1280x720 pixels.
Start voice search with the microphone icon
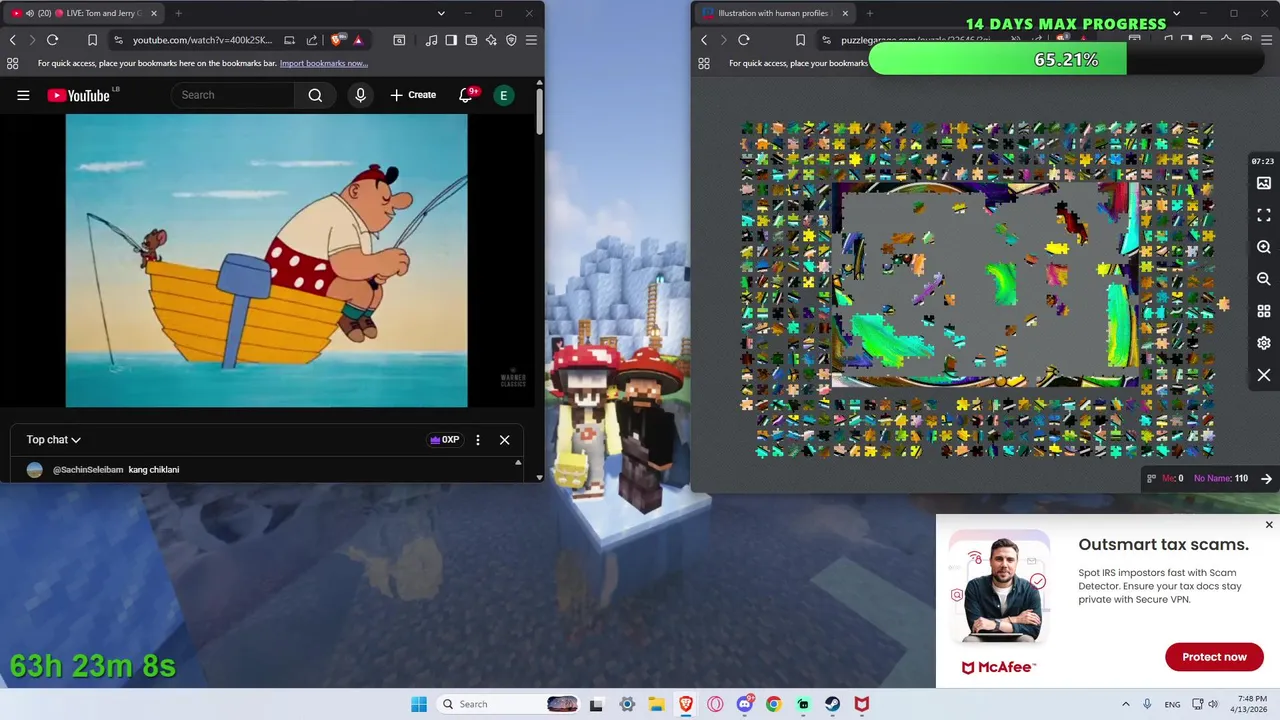pos(360,95)
